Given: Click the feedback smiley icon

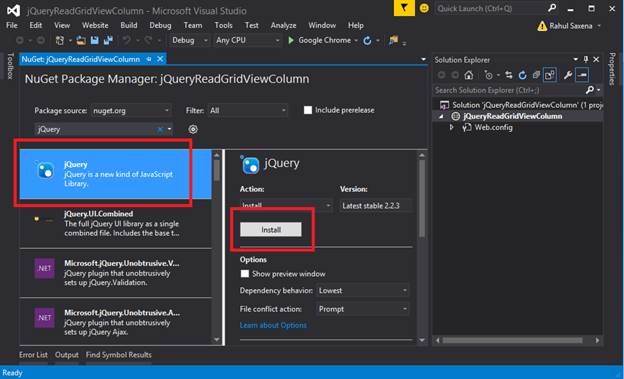Looking at the screenshot, I should tap(424, 8).
